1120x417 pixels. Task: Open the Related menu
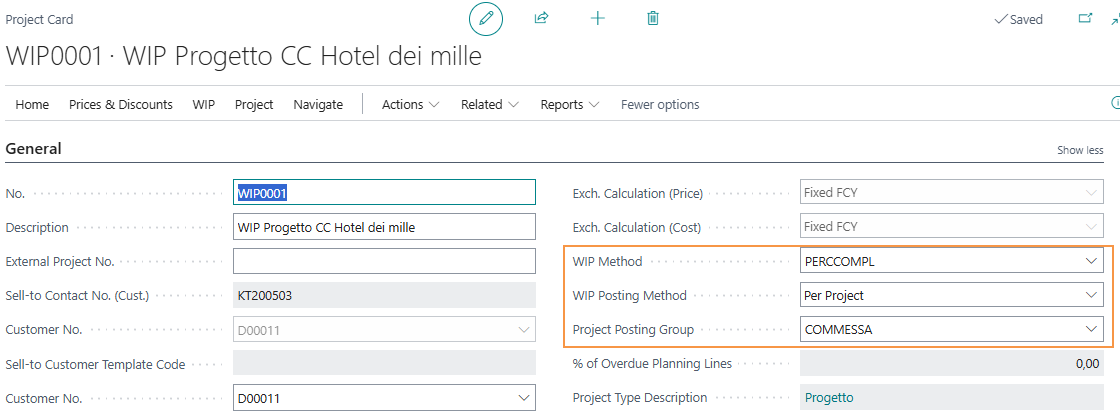[489, 104]
